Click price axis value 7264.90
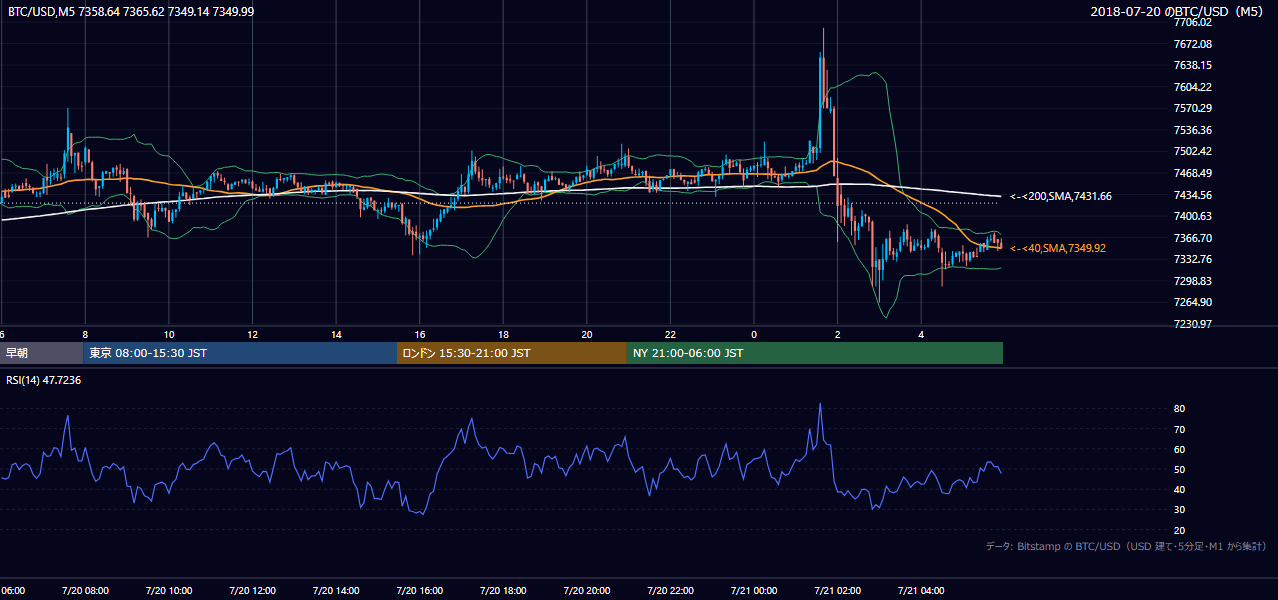Image resolution: width=1278 pixels, height=600 pixels. [1192, 302]
